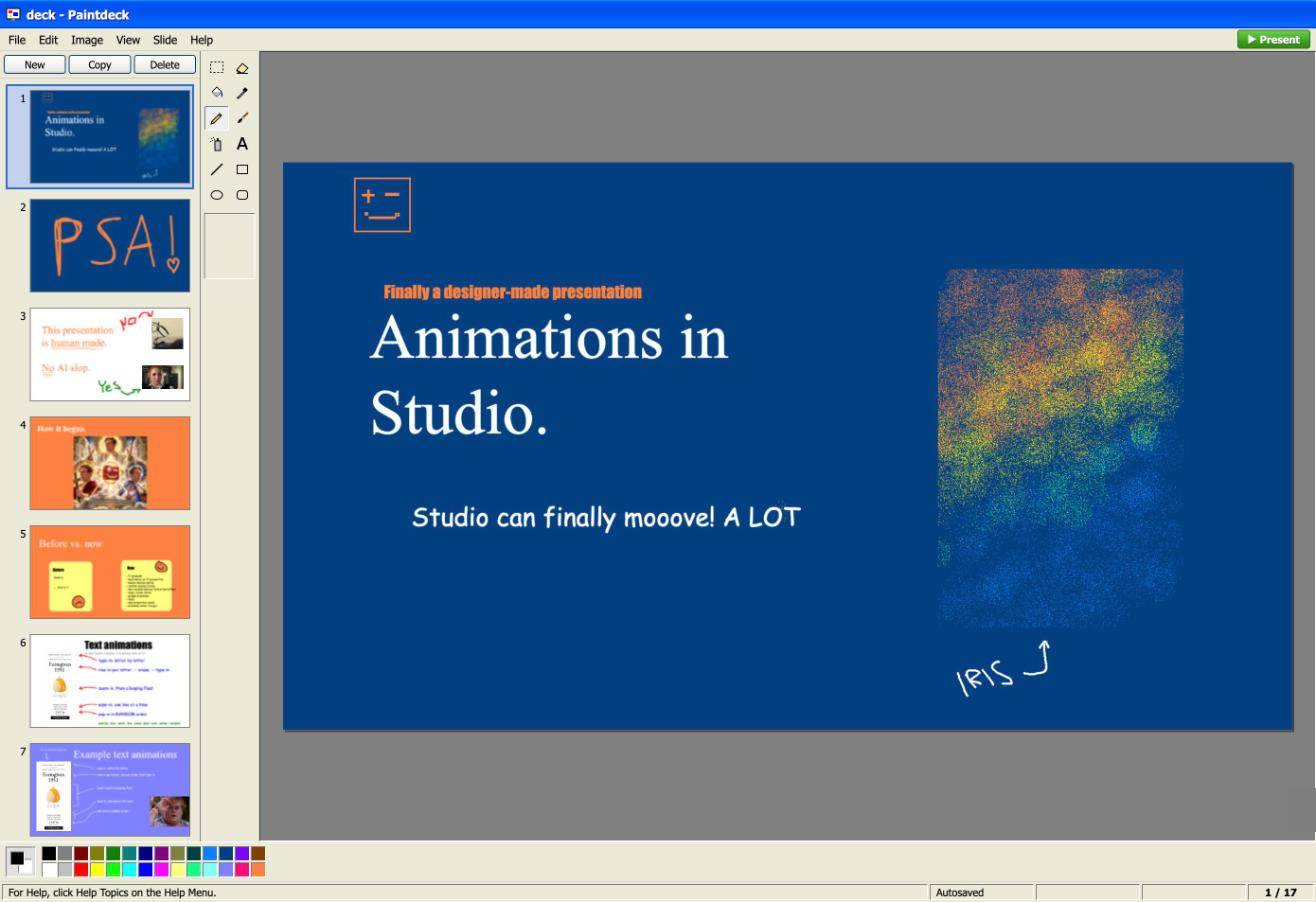Open the Help menu
Image resolution: width=1316 pixels, height=902 pixels.
(201, 40)
